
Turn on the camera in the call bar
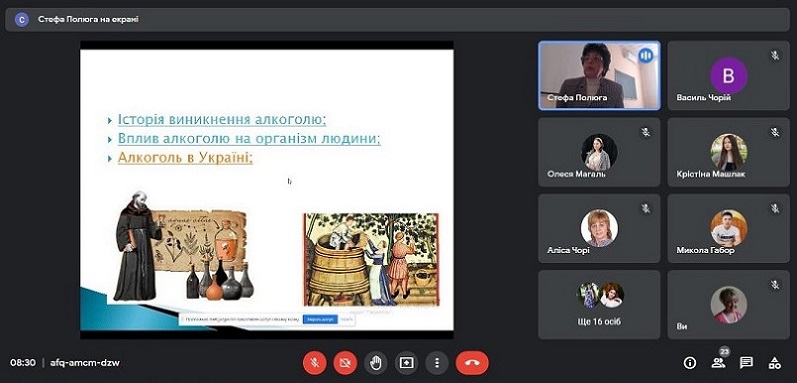click(345, 363)
